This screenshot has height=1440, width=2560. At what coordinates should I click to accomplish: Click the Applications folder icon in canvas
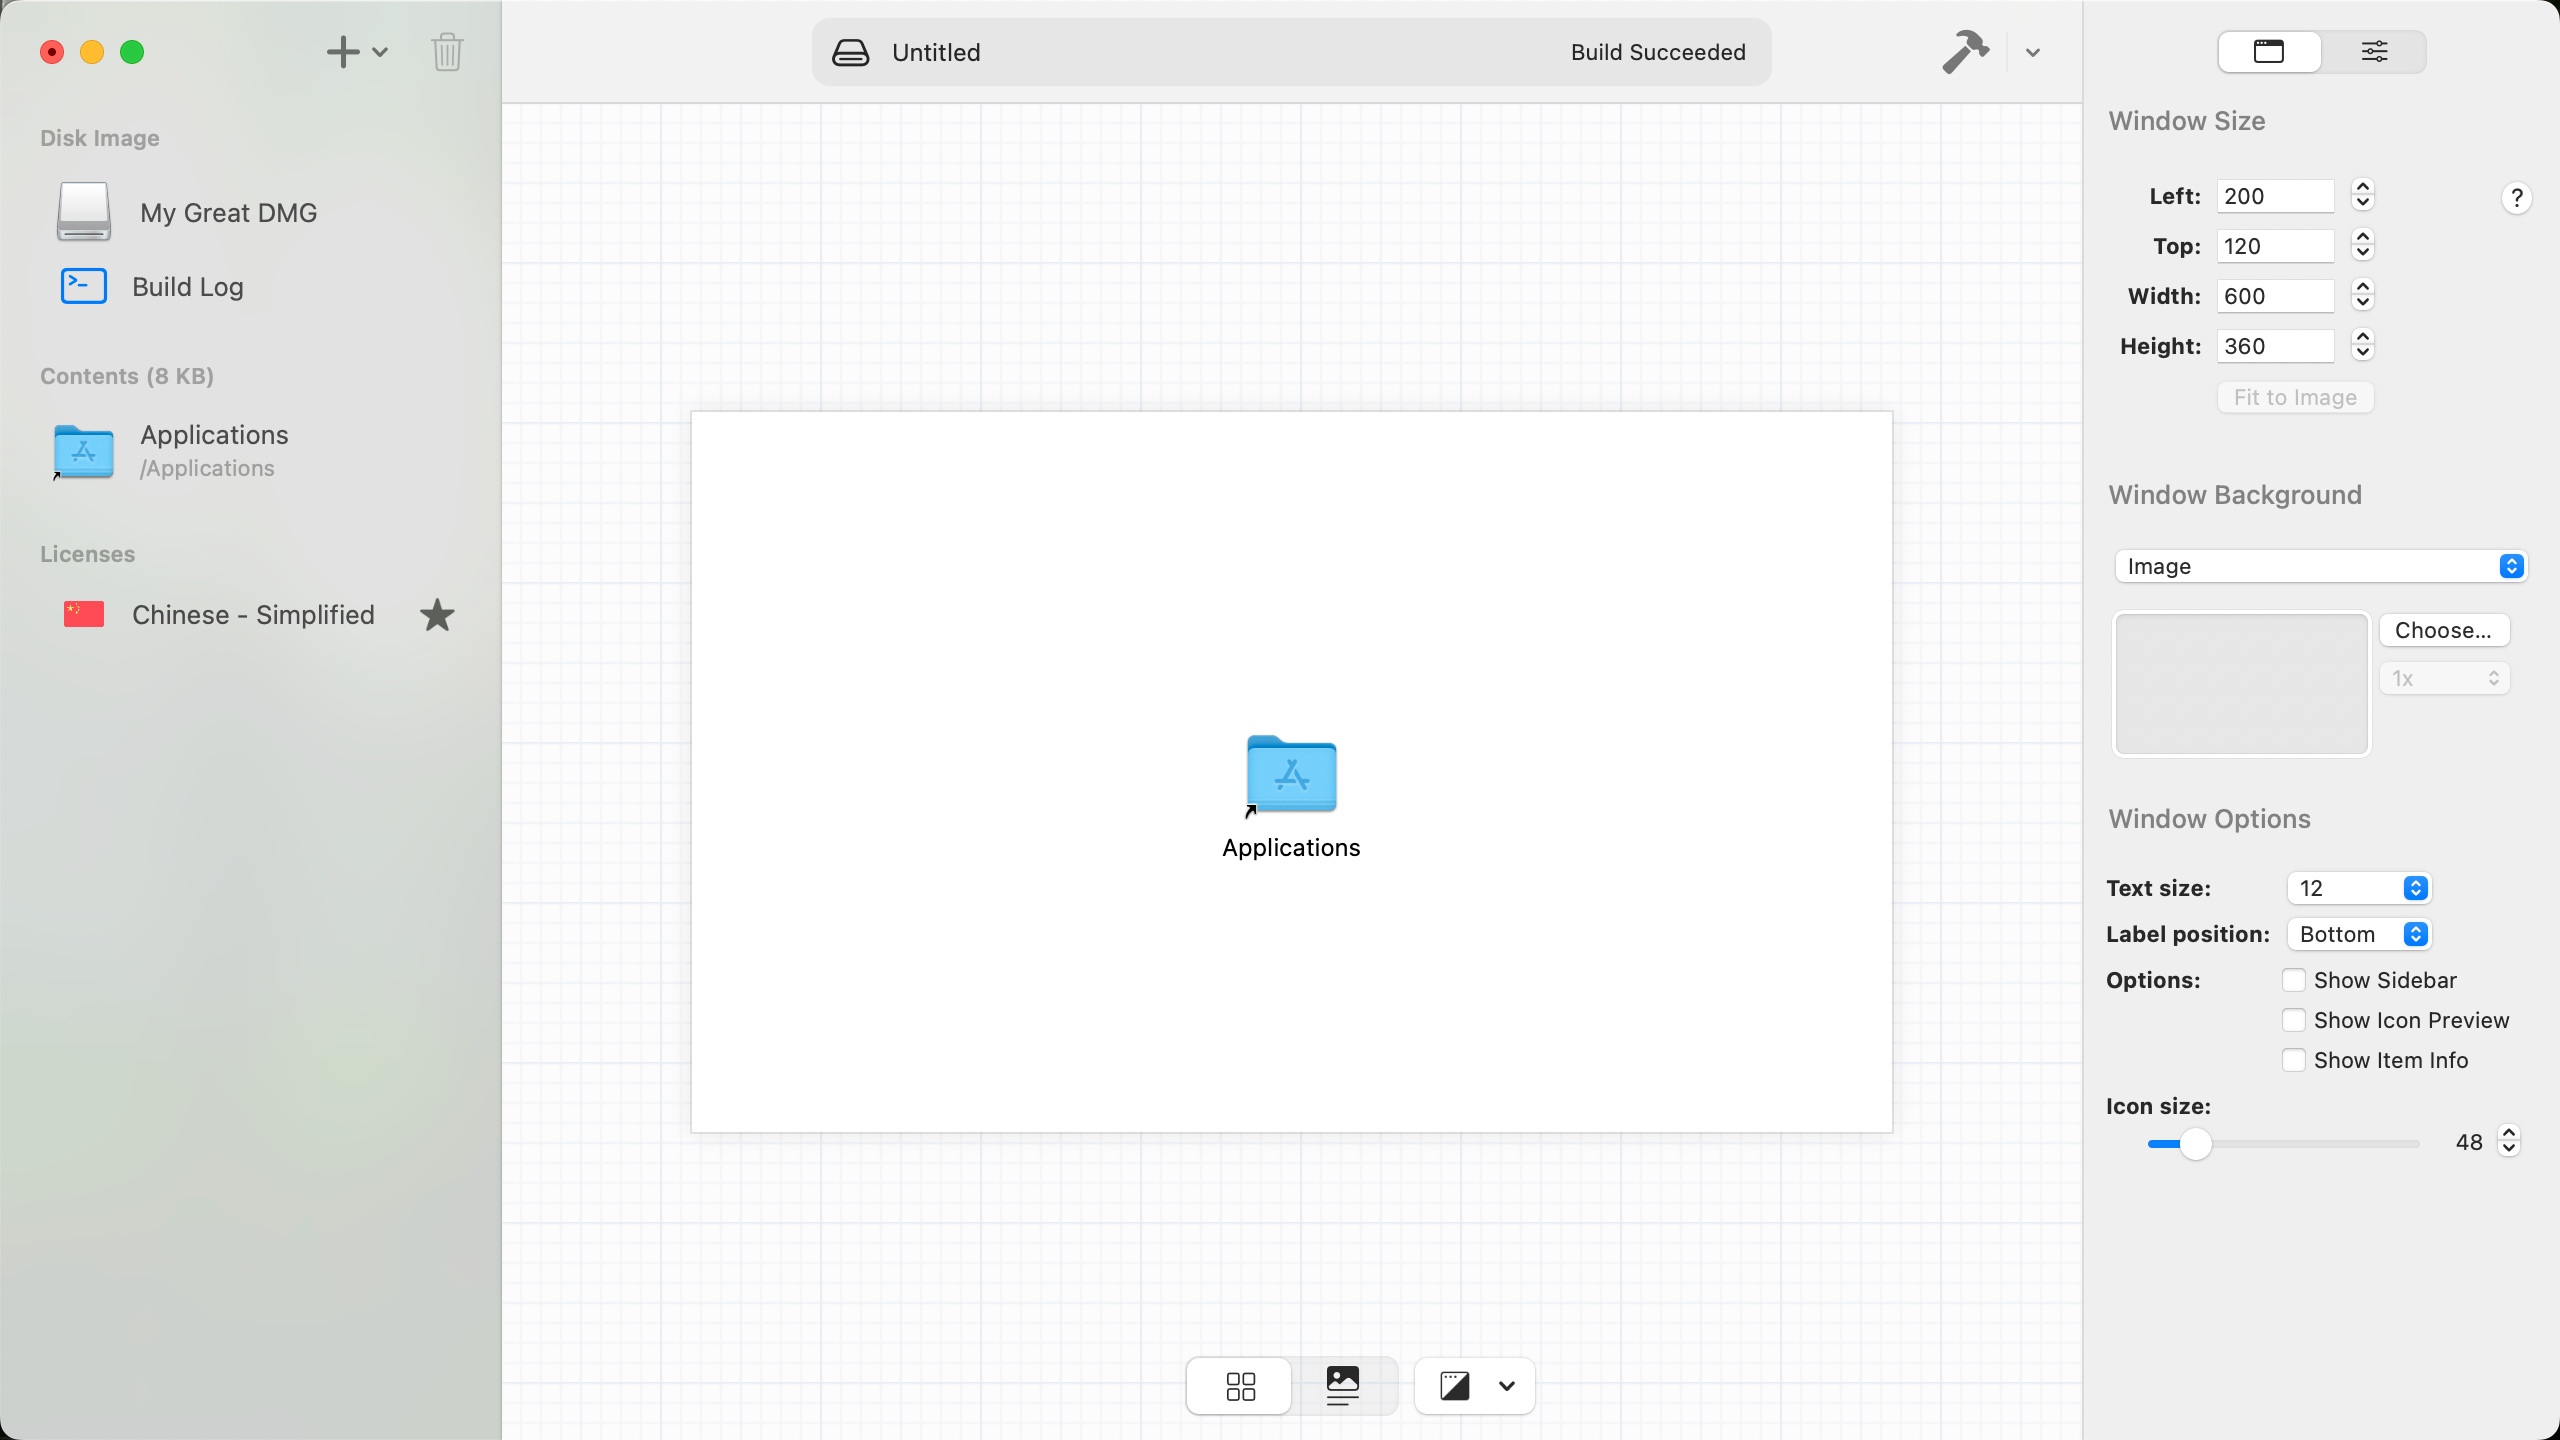tap(1291, 776)
